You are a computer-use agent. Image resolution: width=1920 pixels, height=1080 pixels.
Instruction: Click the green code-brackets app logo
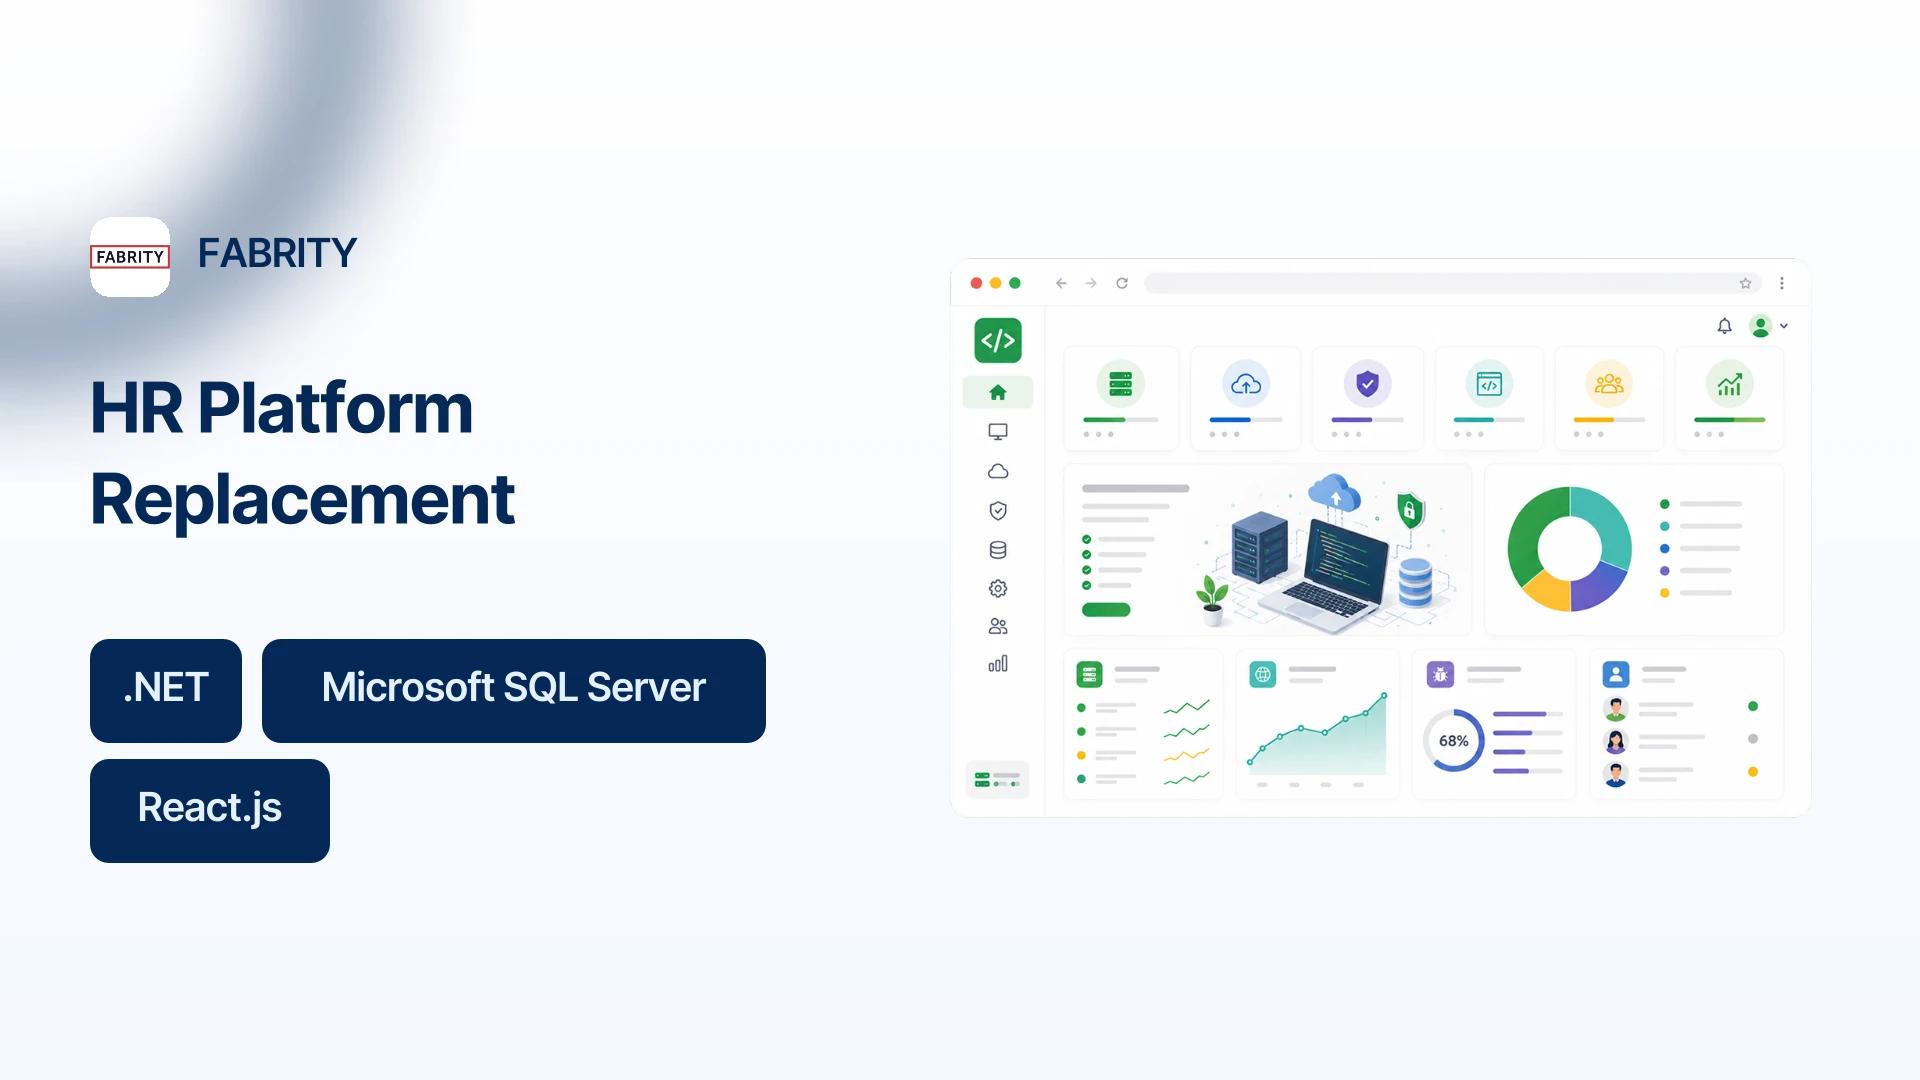pyautogui.click(x=998, y=340)
